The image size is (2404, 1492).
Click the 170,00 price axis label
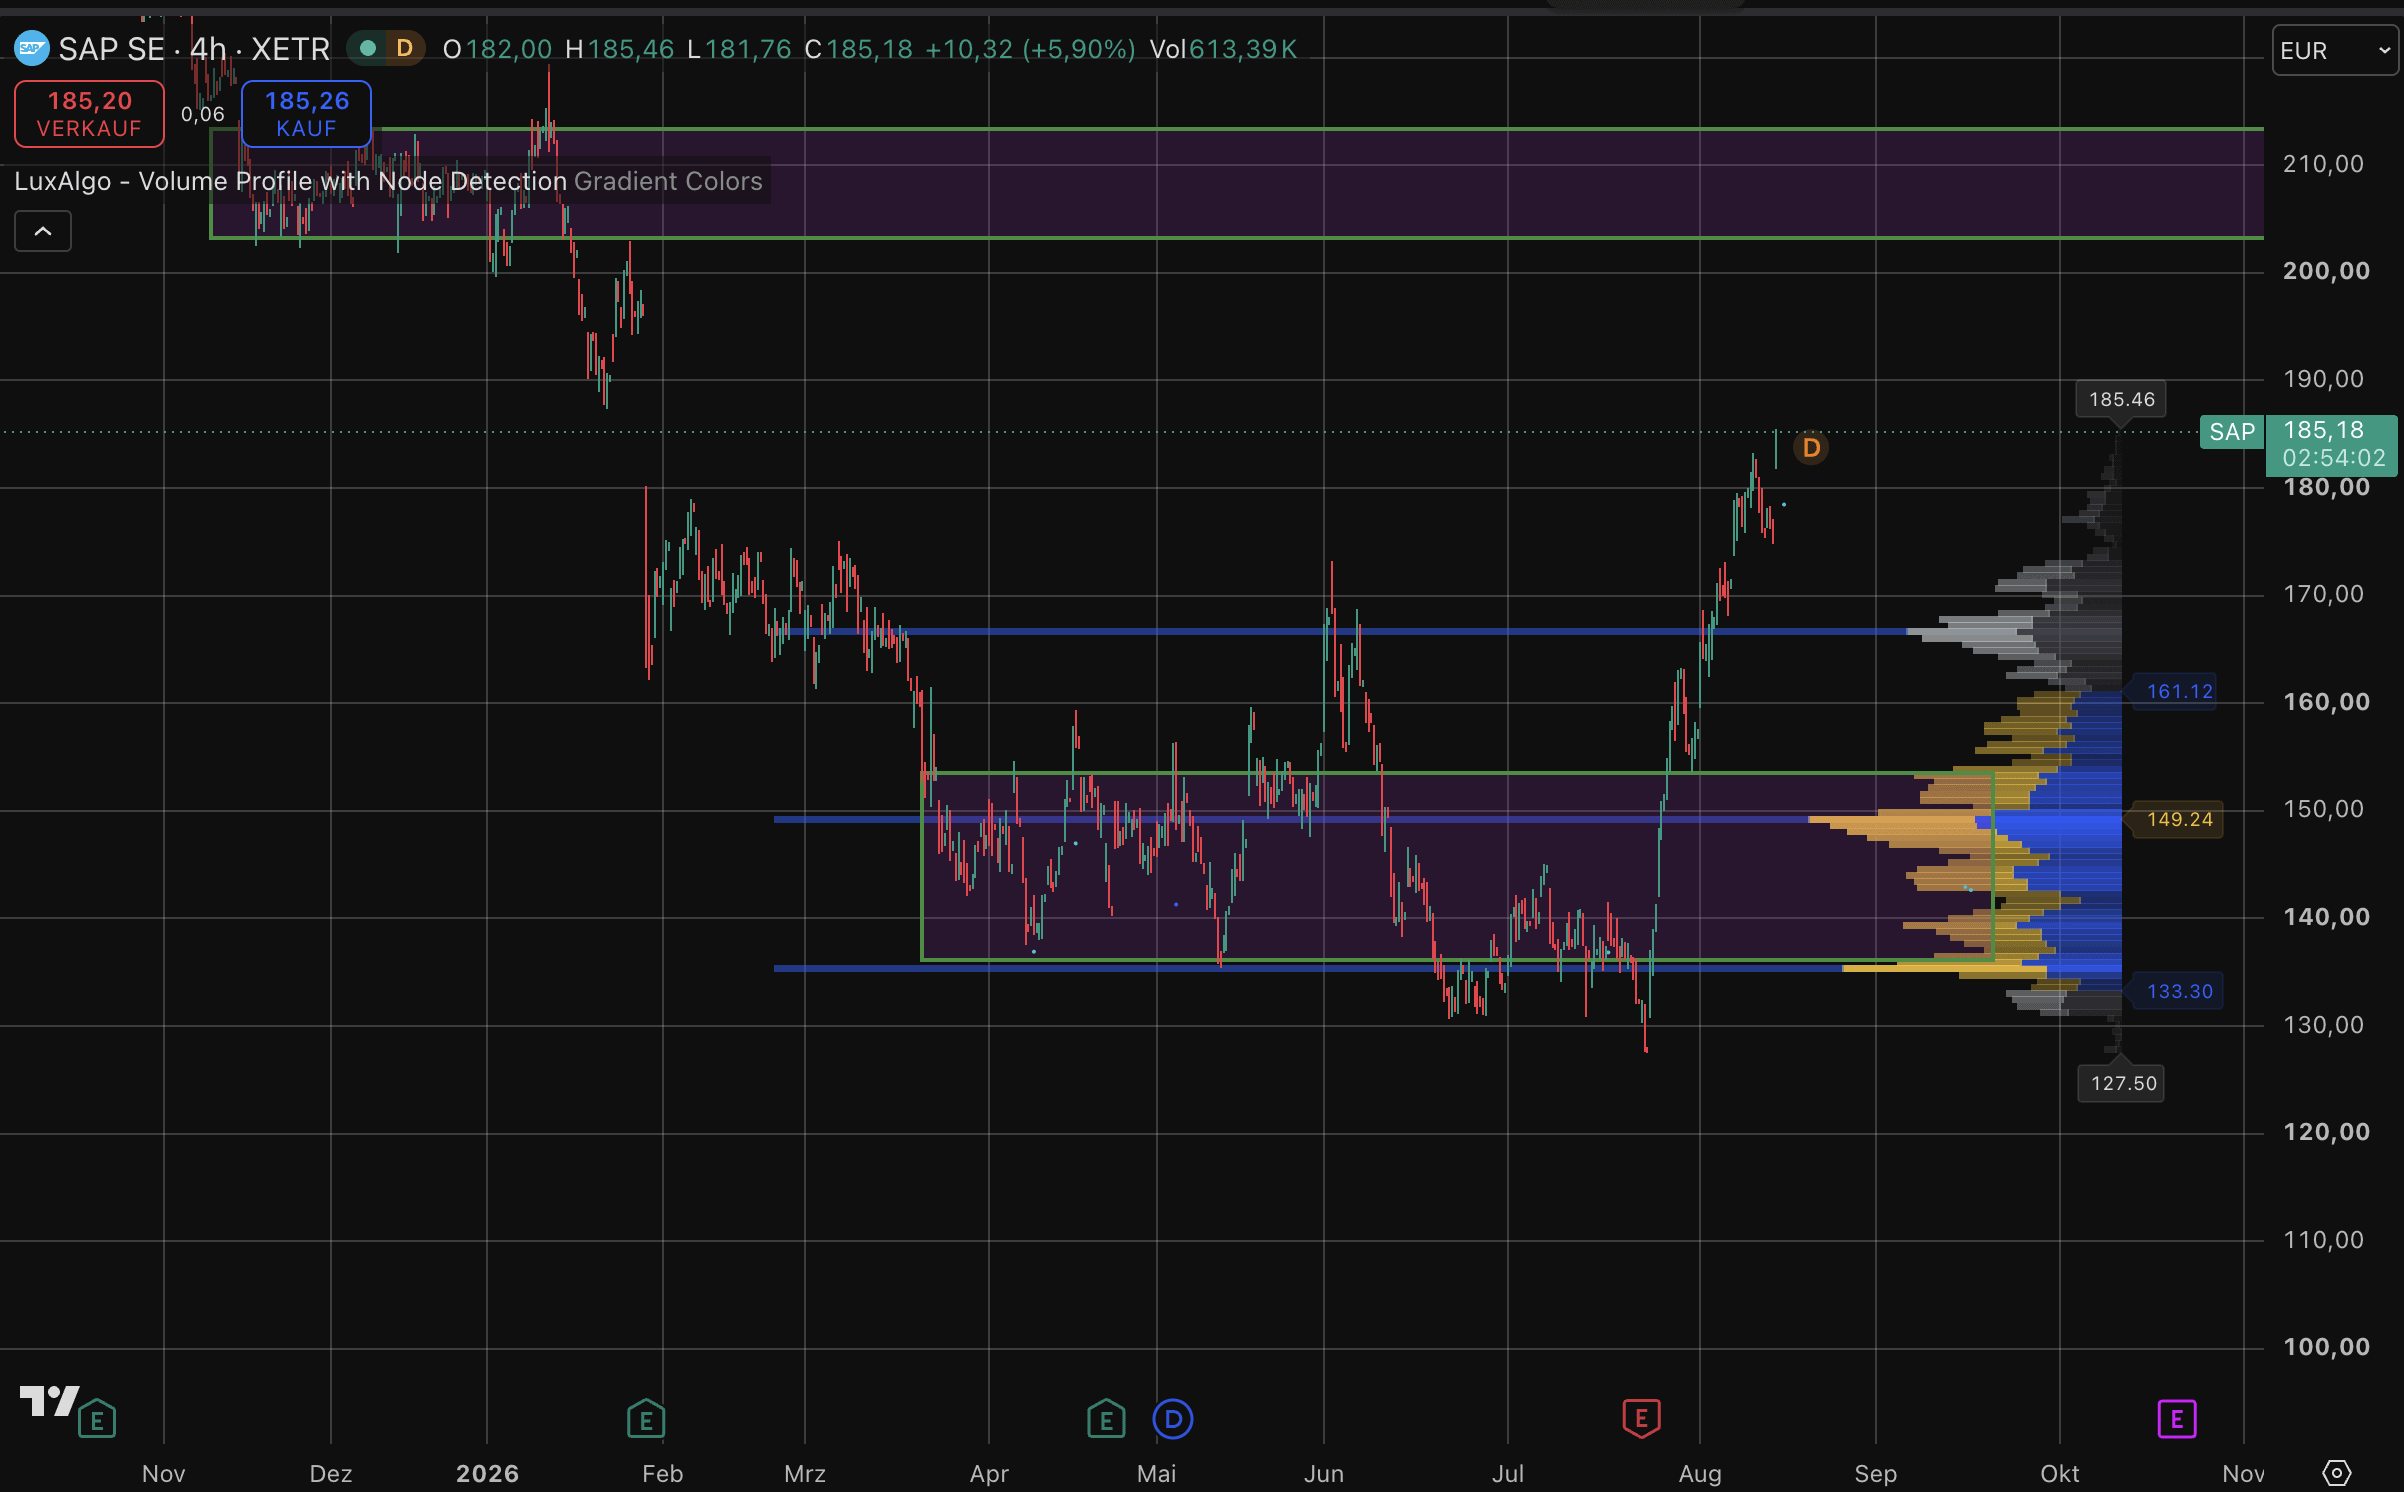2324,594
